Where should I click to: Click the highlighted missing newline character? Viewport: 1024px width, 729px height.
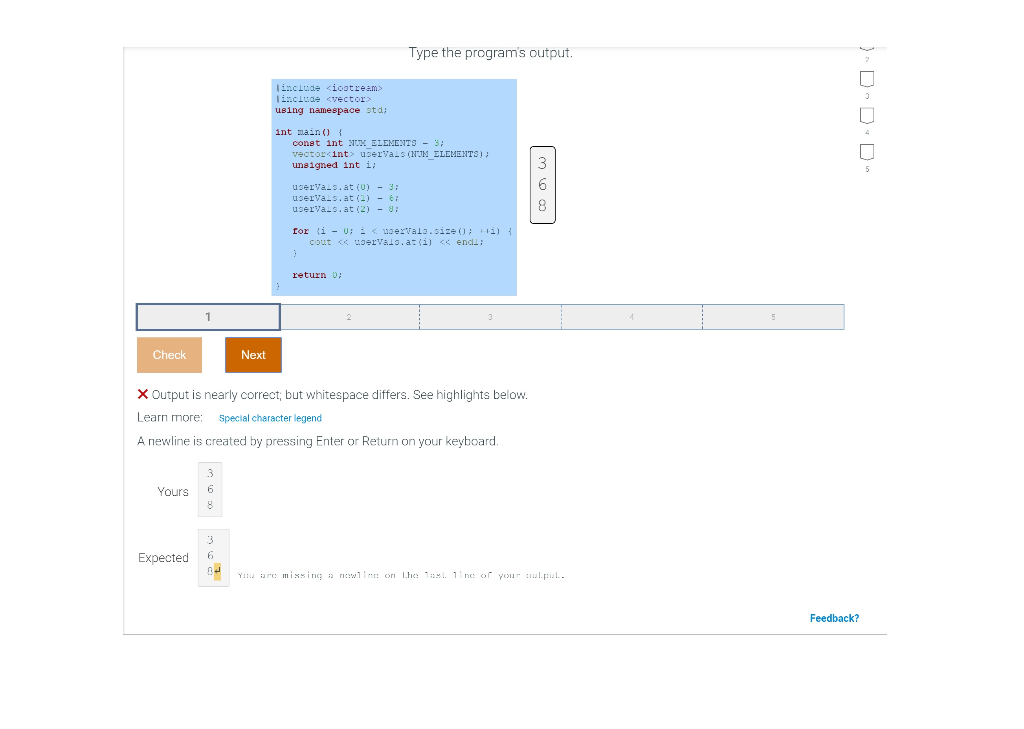[x=215, y=569]
